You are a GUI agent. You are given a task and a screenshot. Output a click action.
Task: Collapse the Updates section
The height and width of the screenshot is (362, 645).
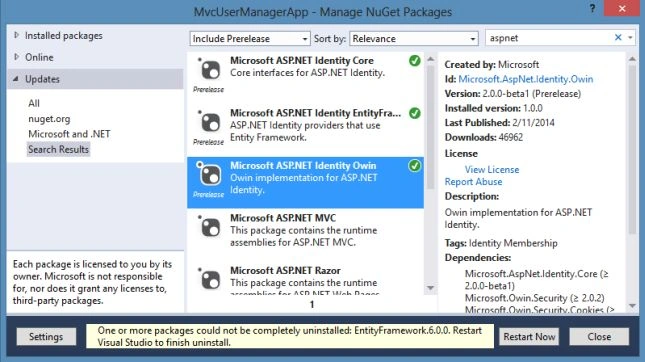pyautogui.click(x=16, y=79)
